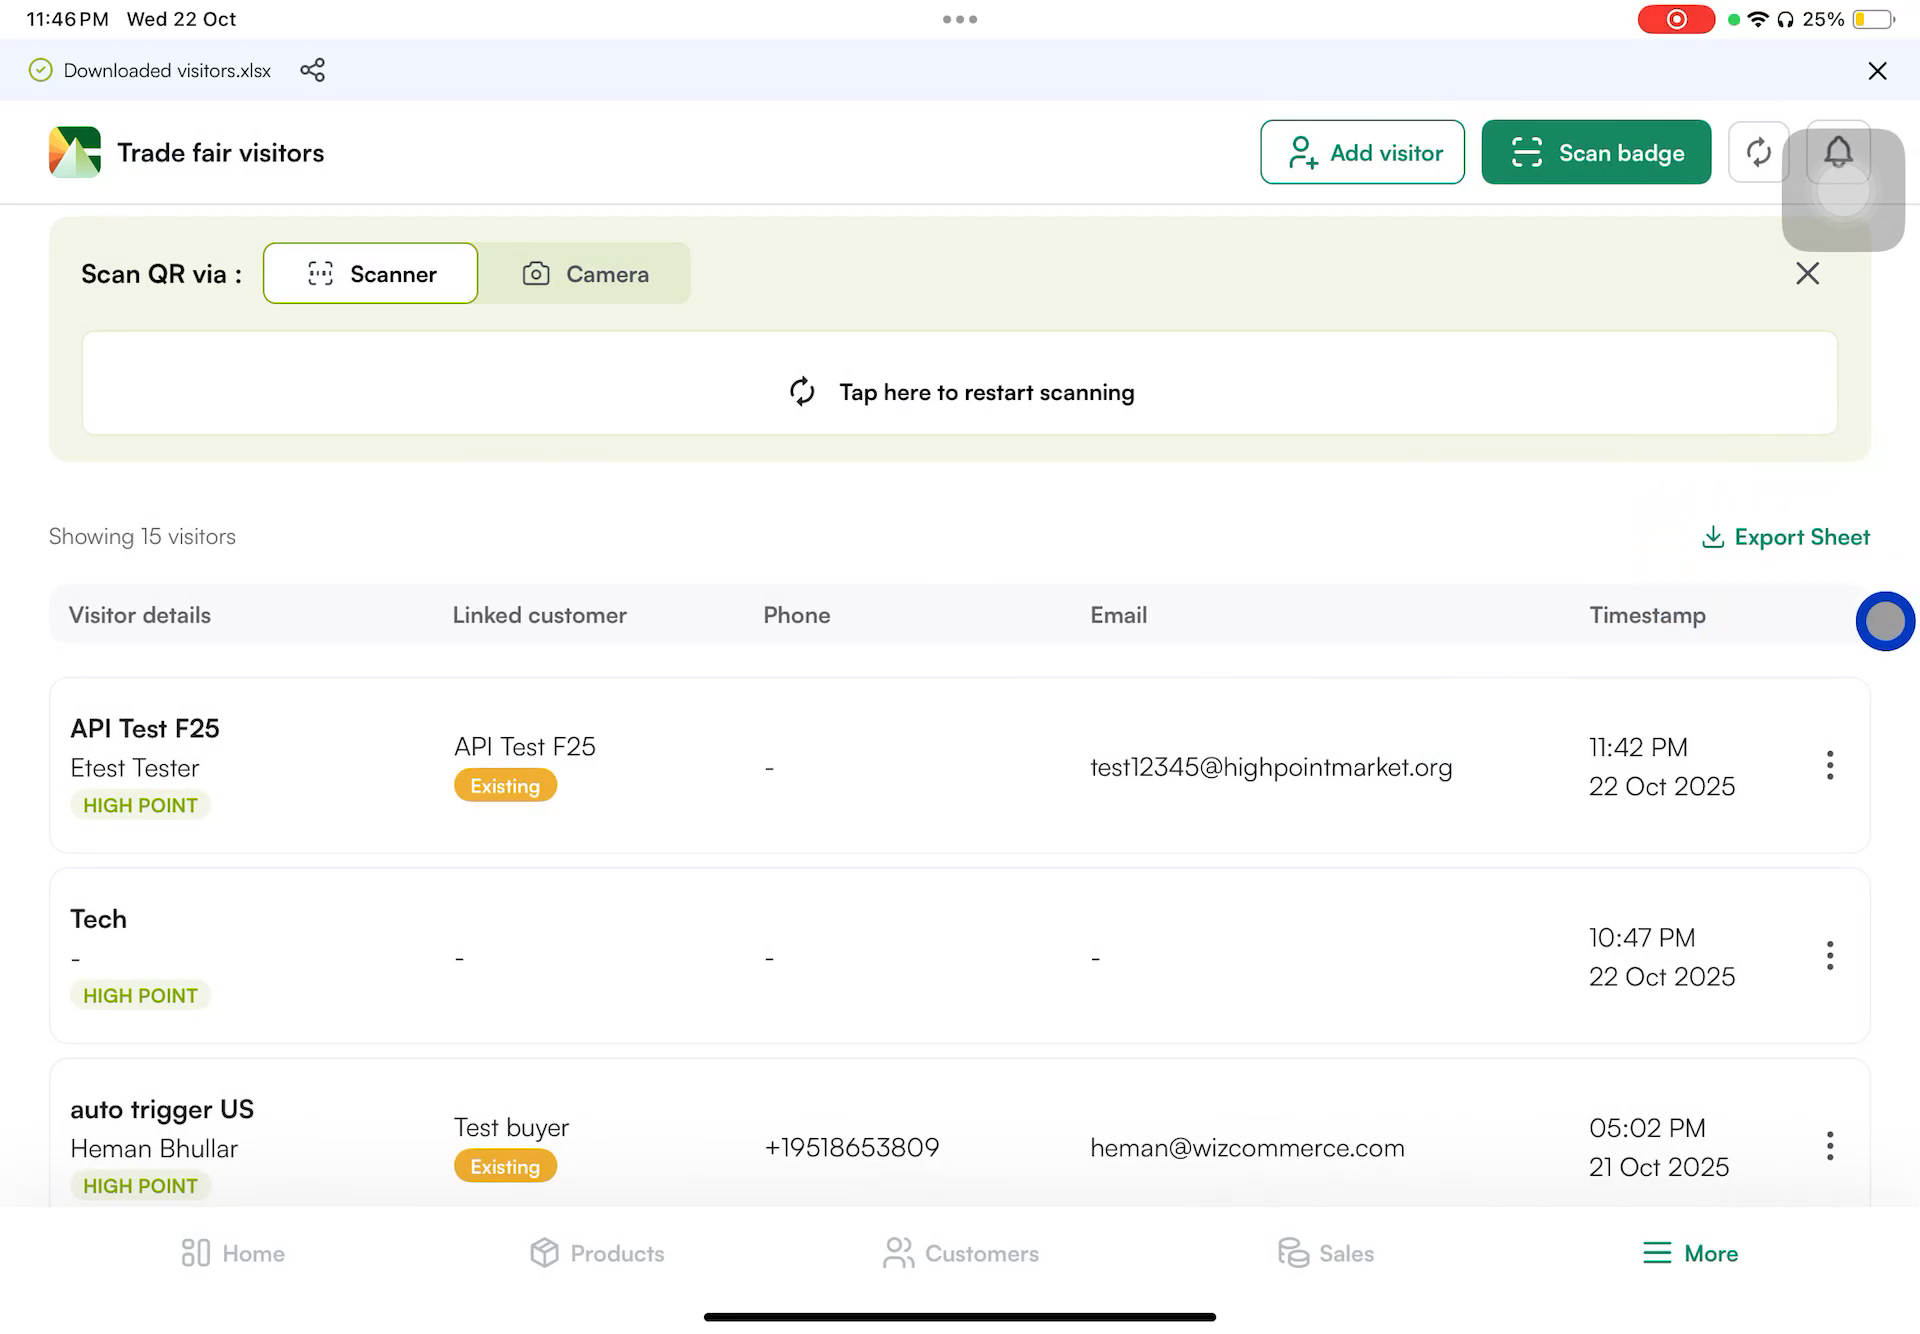This screenshot has width=1920, height=1334.
Task: Close the Scan QR panel
Action: [1807, 273]
